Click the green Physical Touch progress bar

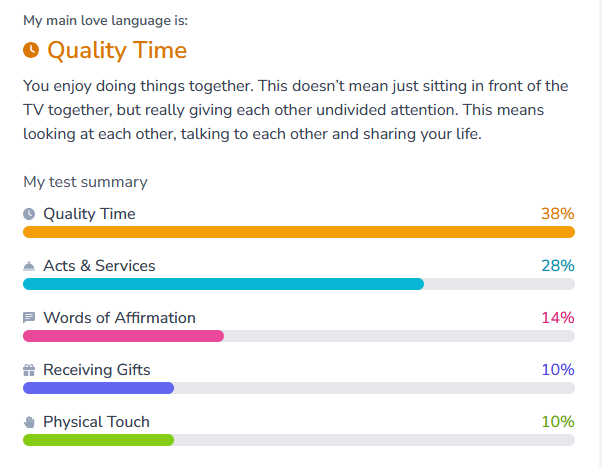[98, 440]
